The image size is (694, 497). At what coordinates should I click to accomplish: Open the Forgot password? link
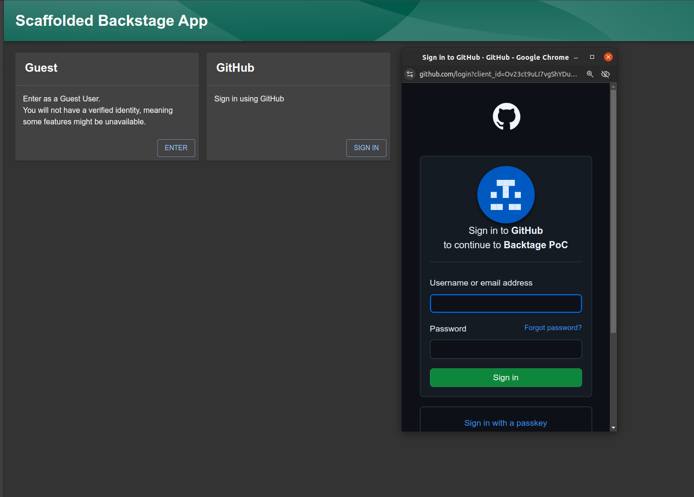point(552,328)
